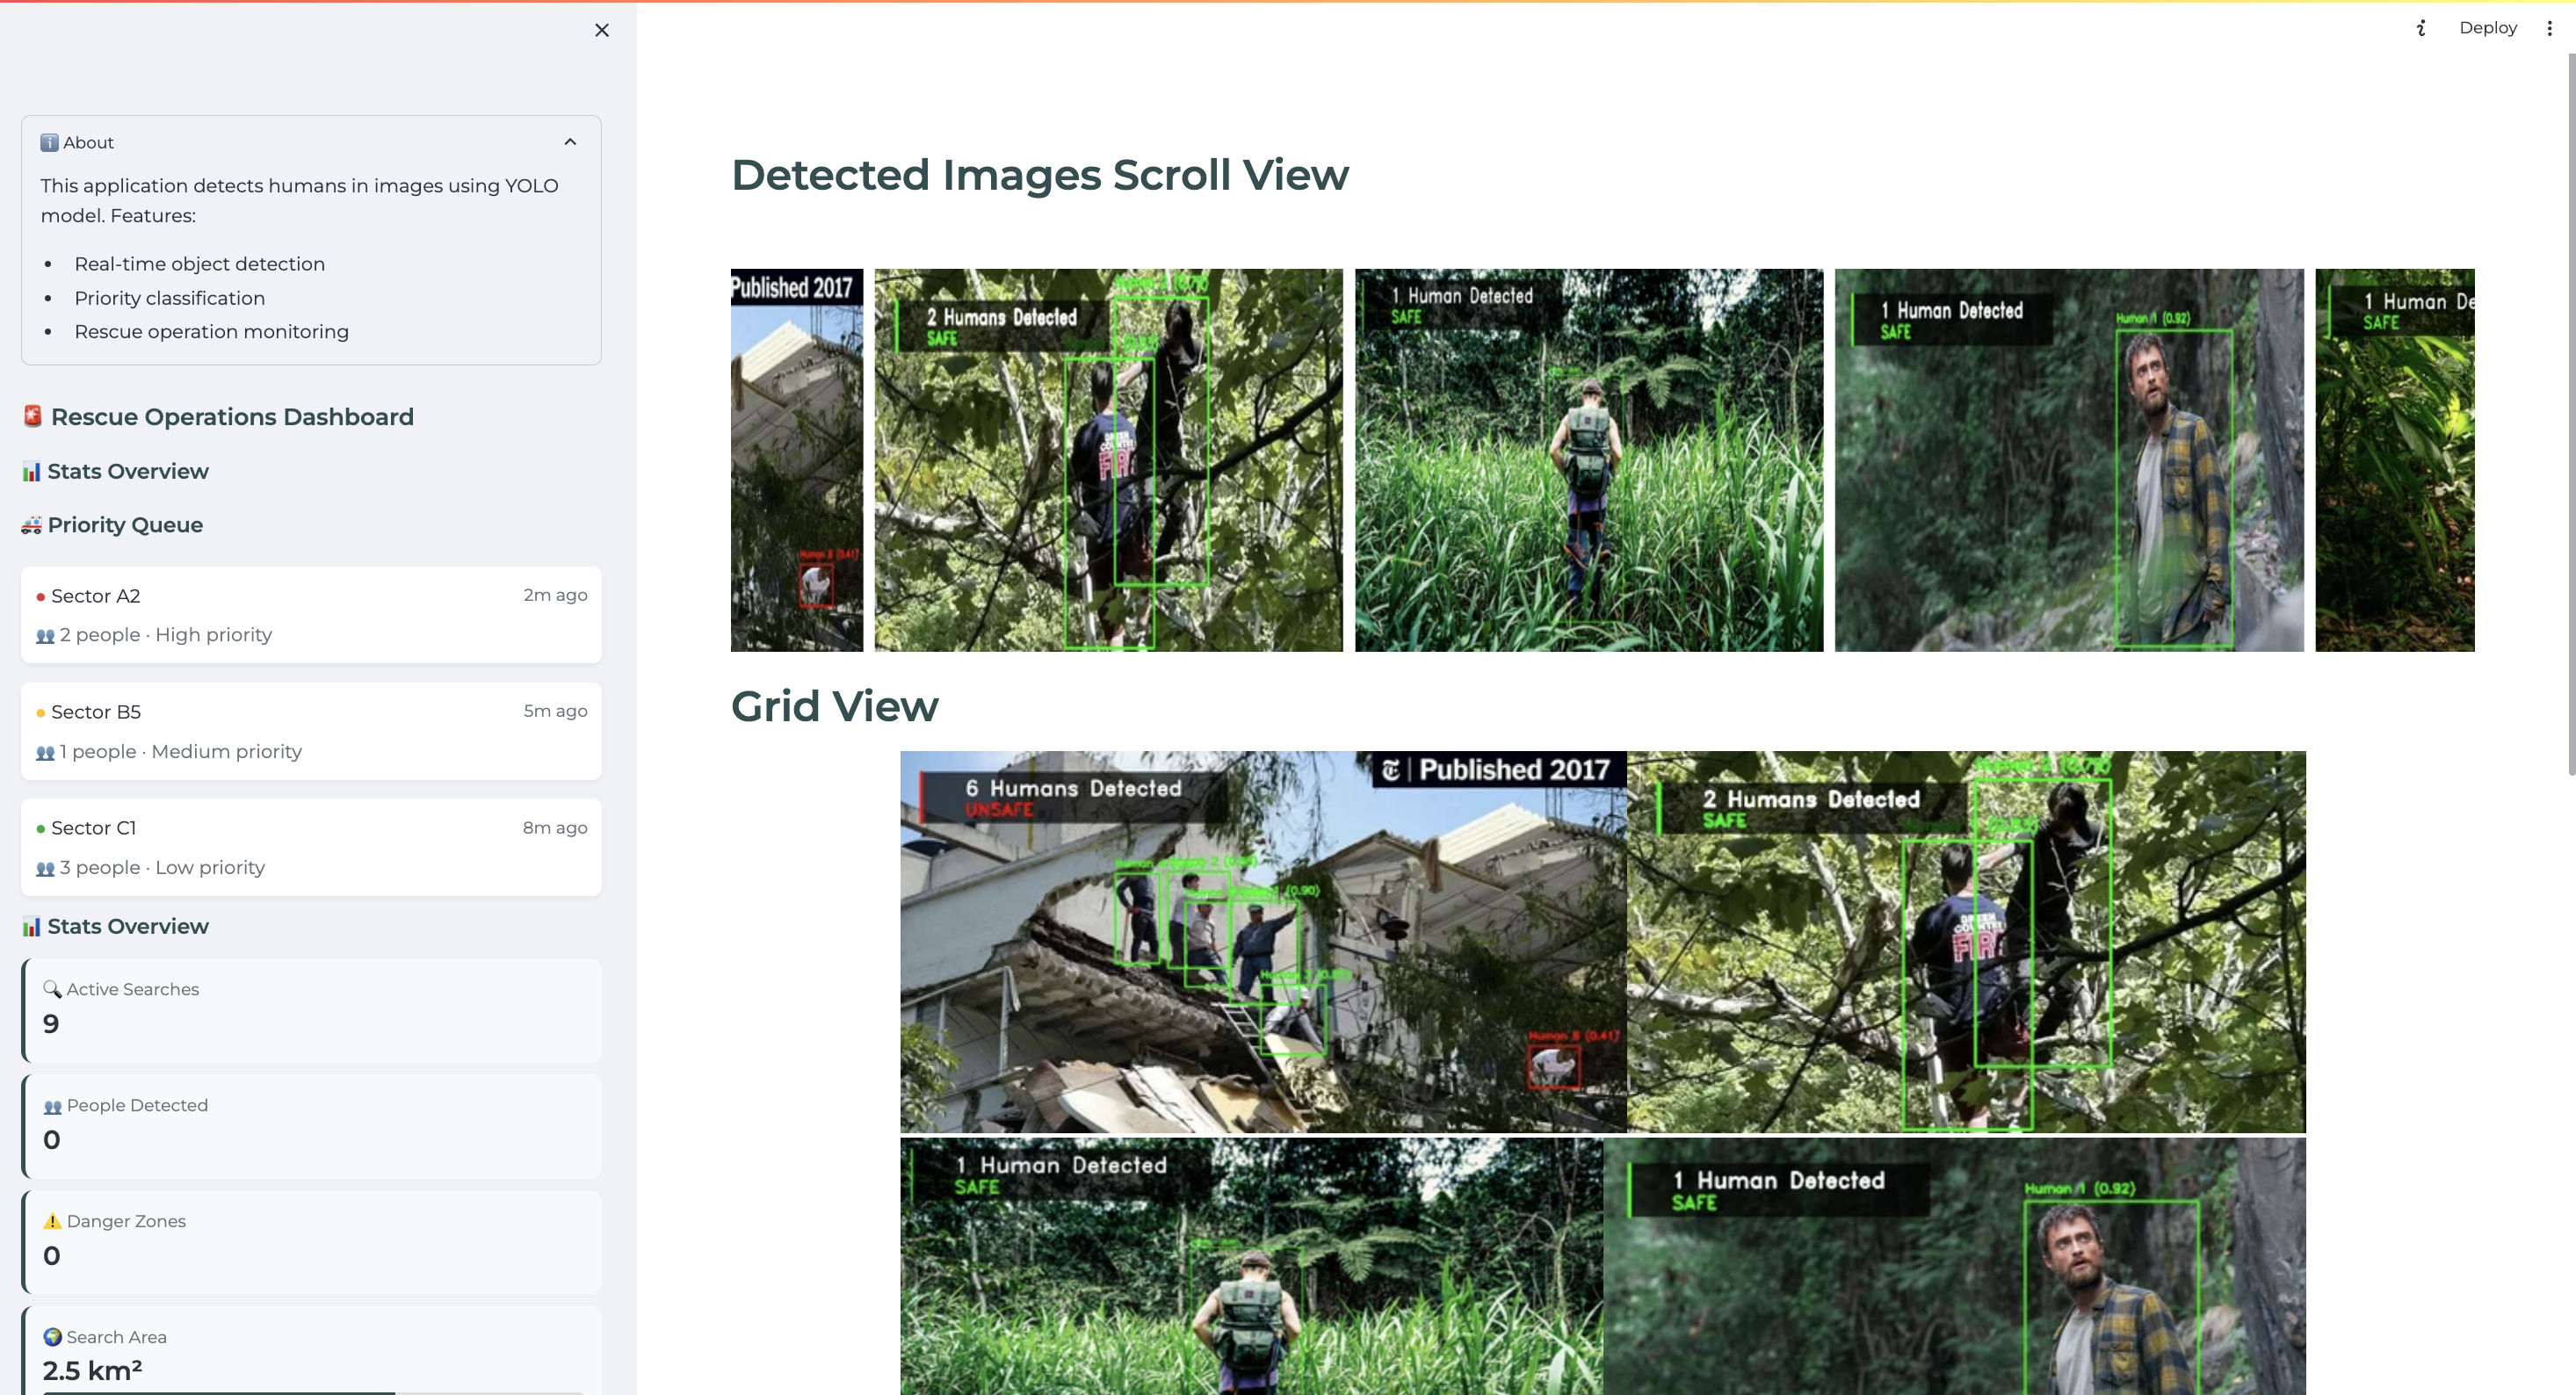Click the siren icon beside Rescue Operations Dashboard

[33, 416]
